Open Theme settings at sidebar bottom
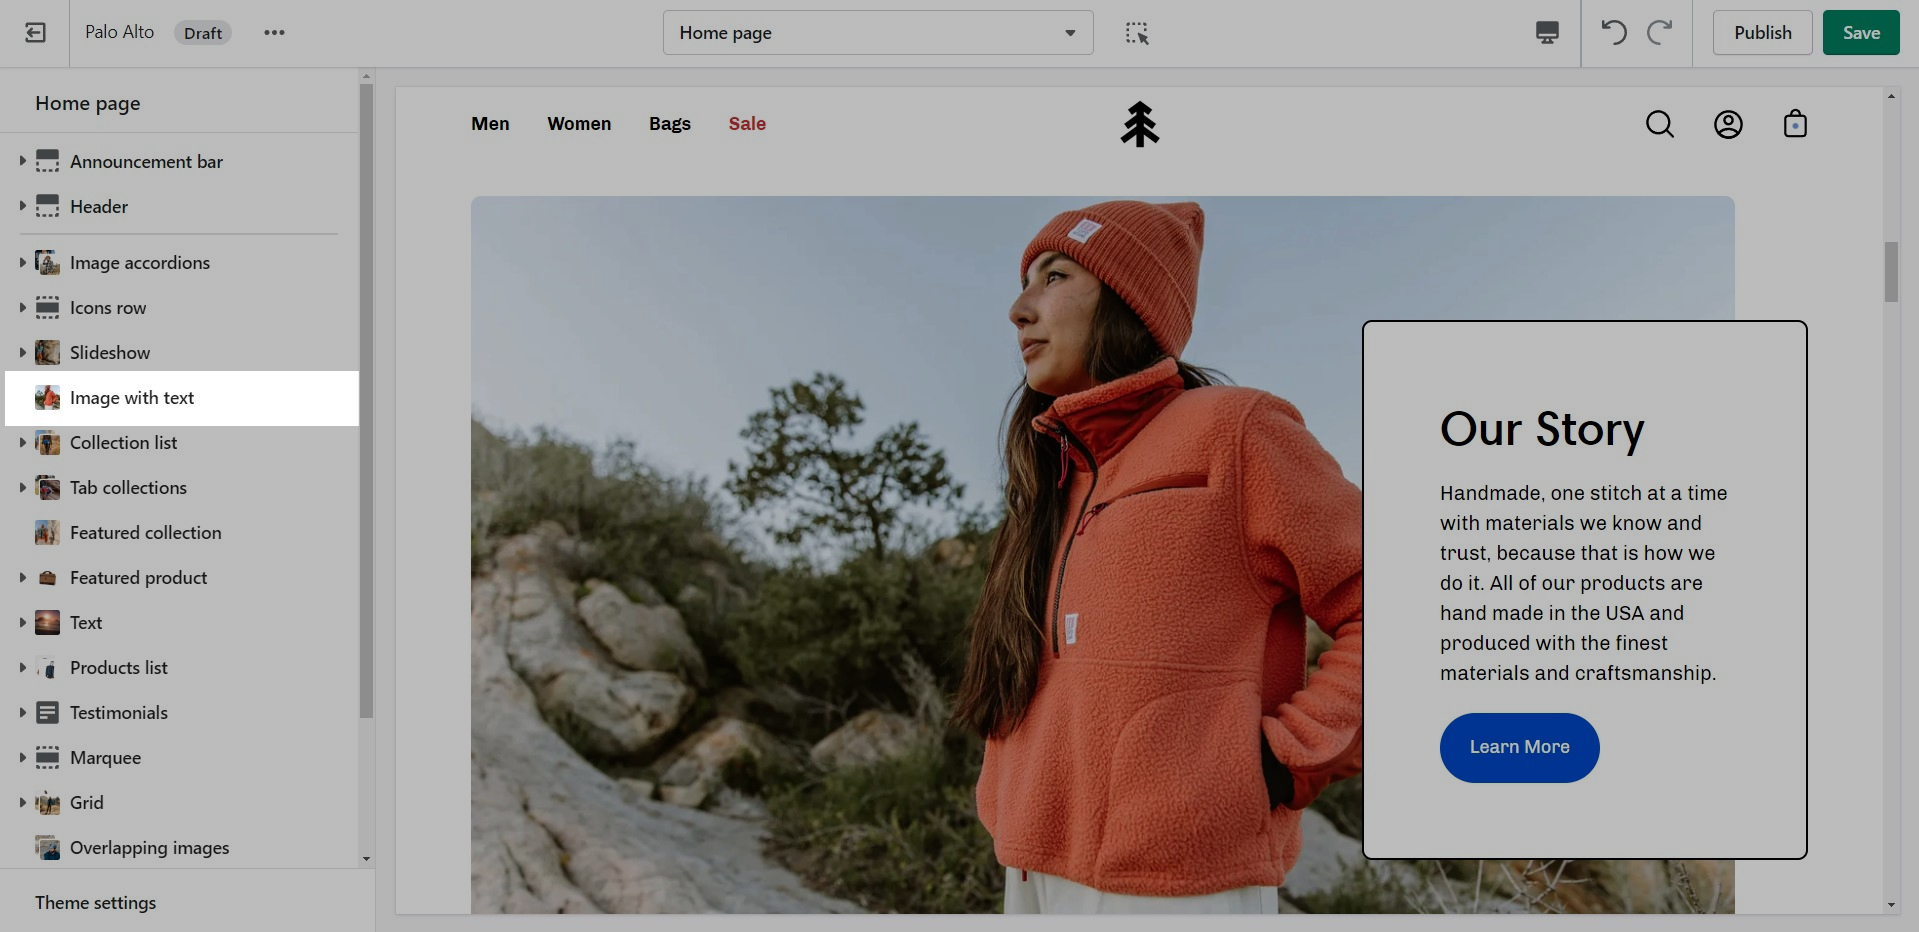This screenshot has height=932, width=1919. [x=96, y=902]
